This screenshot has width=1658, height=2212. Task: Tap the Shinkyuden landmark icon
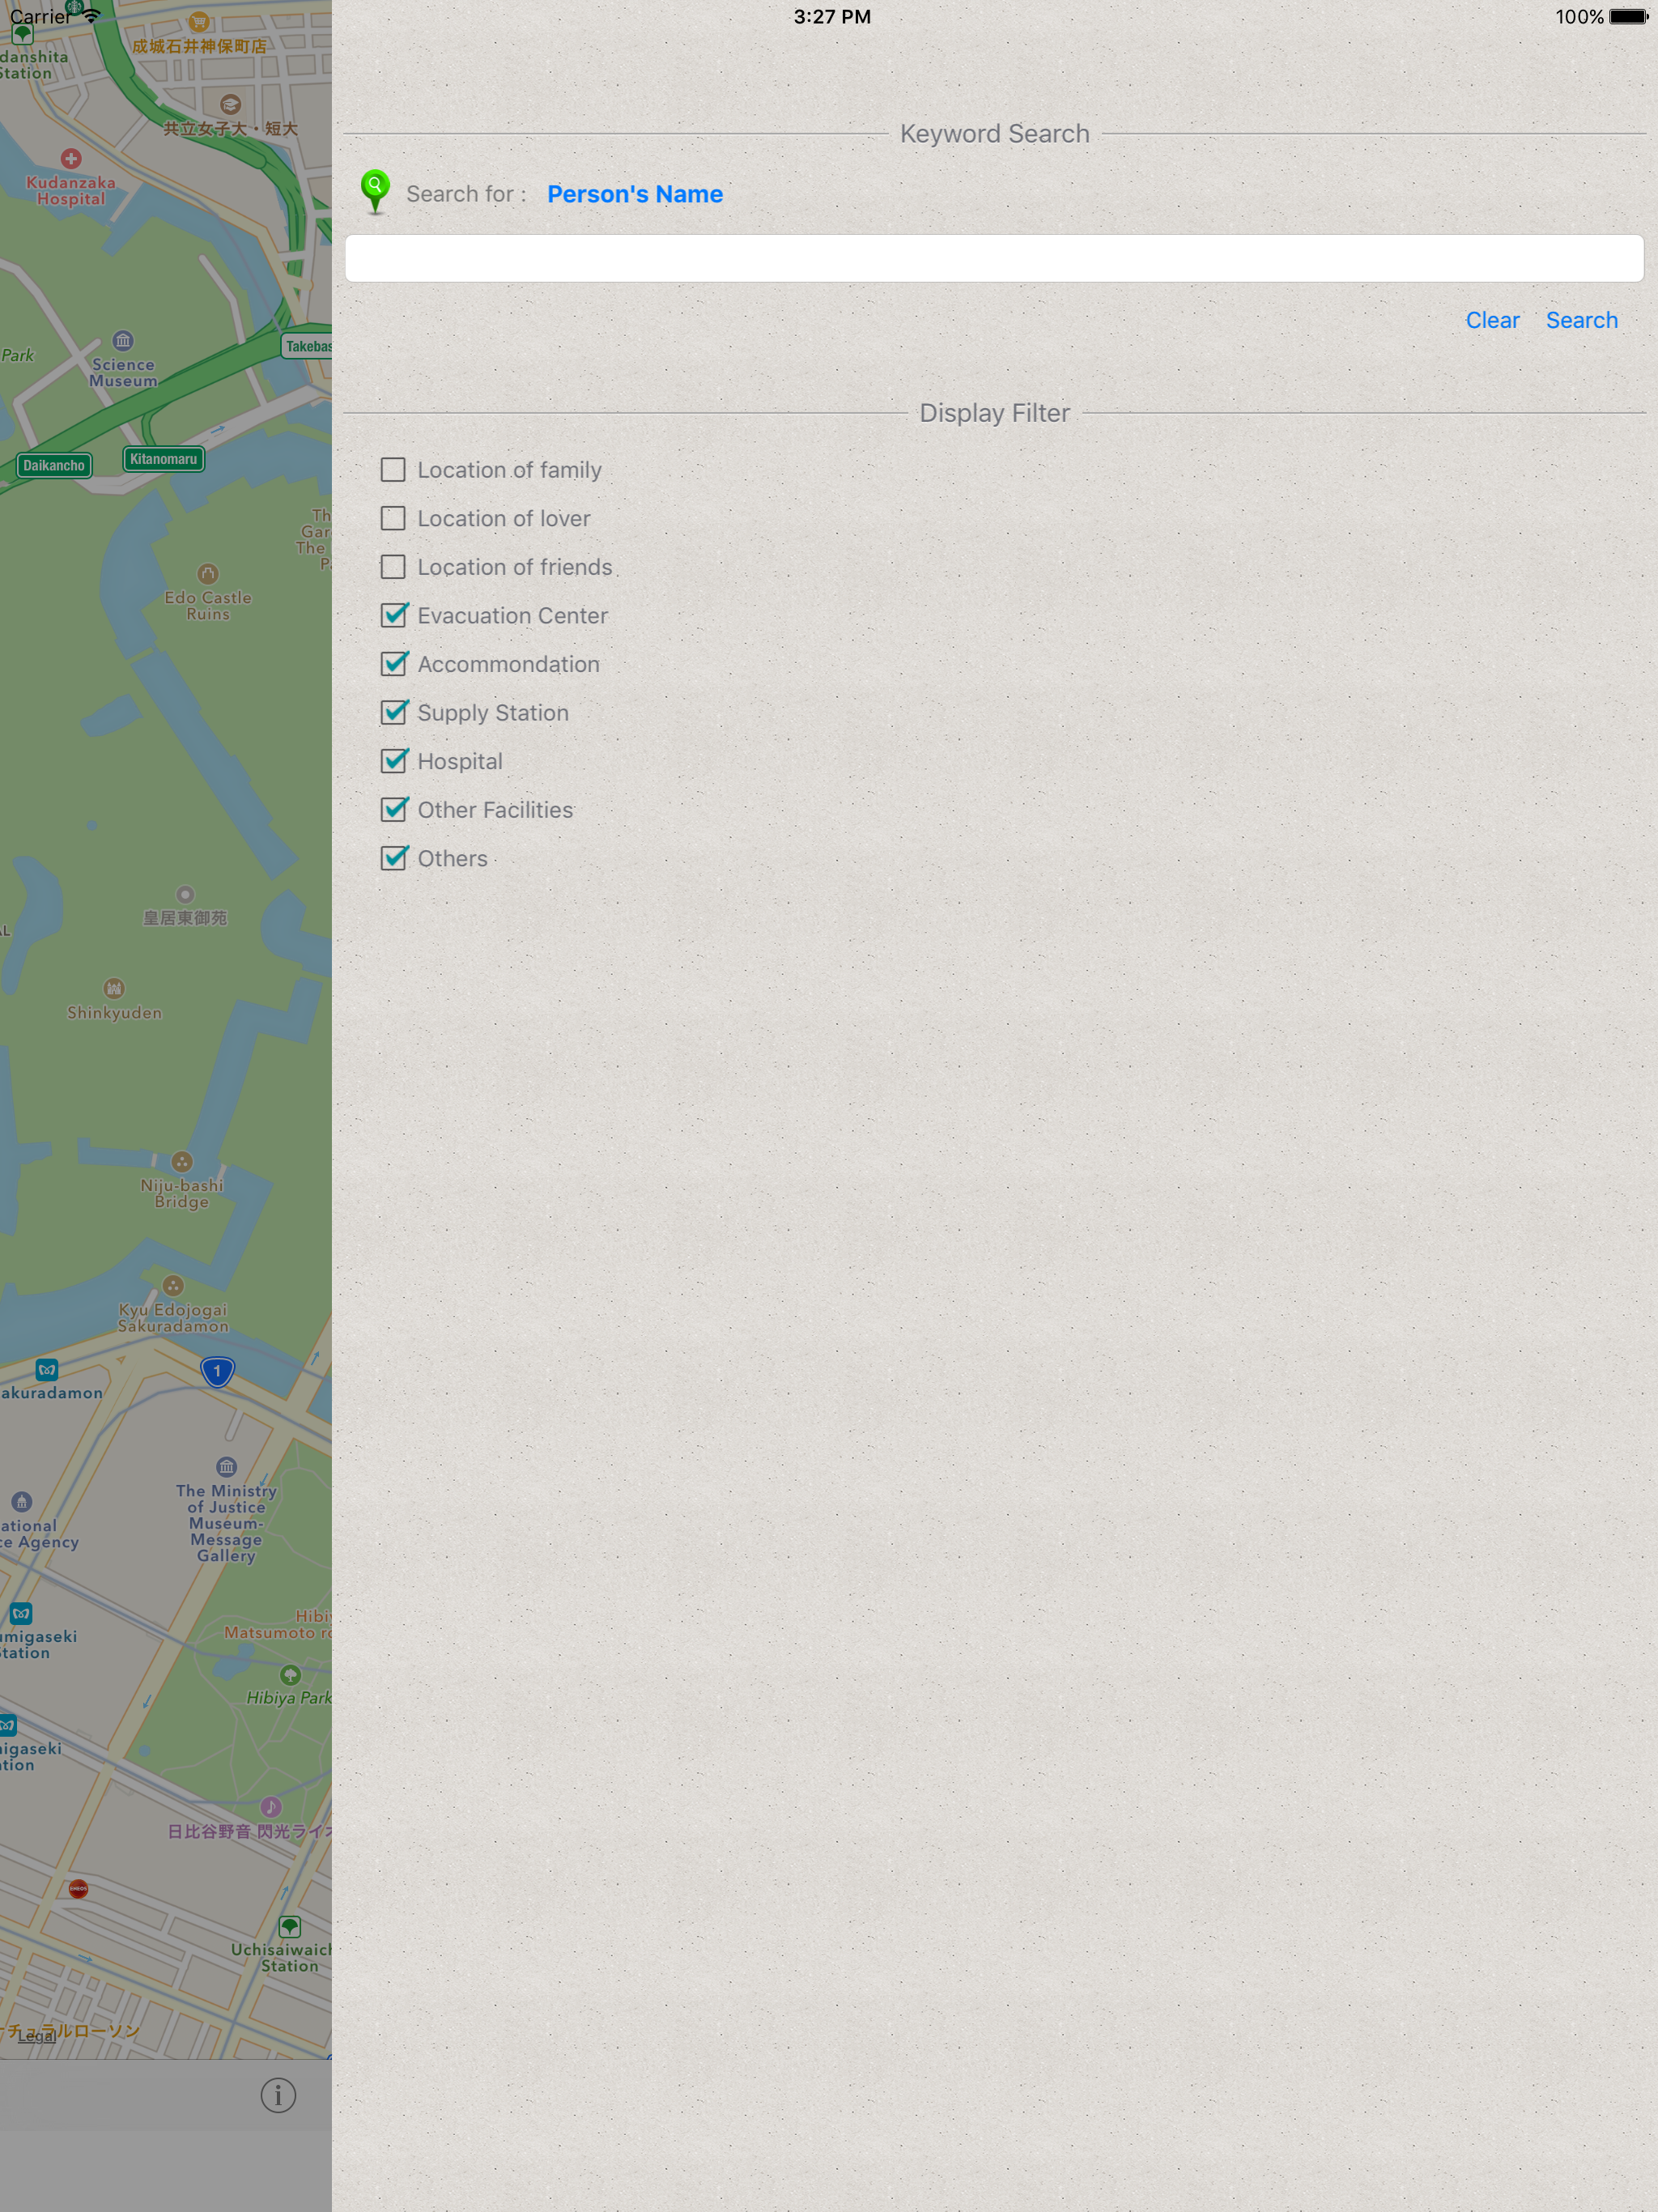(114, 988)
